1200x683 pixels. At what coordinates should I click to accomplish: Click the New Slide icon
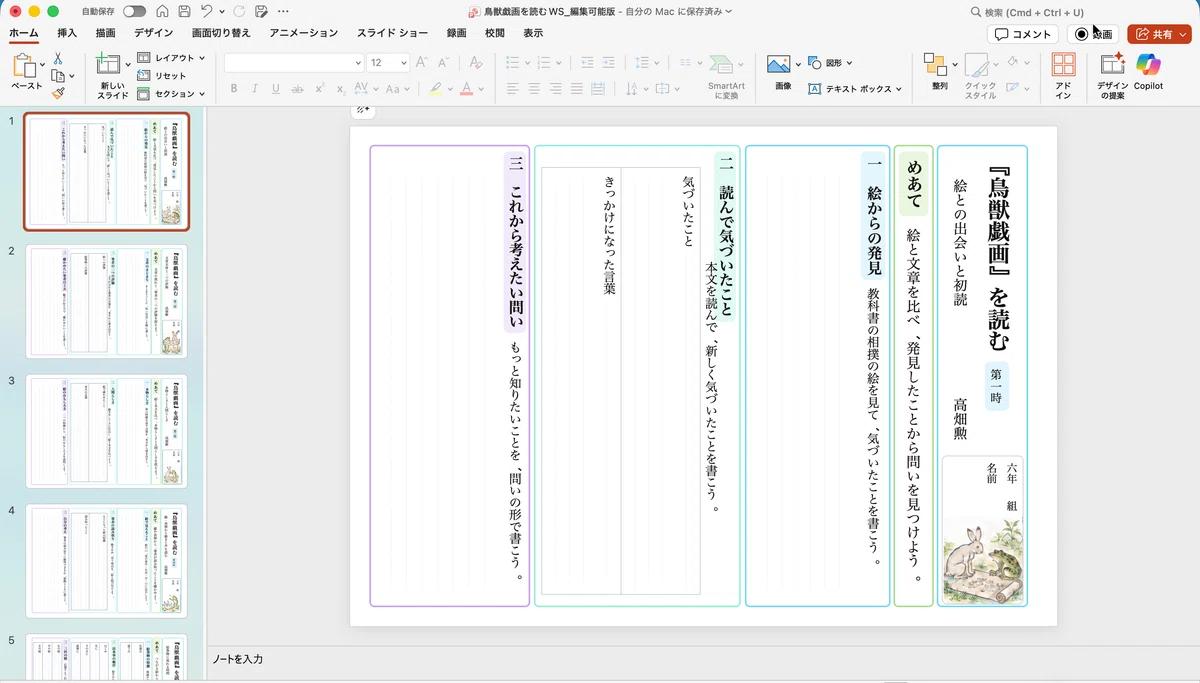tap(108, 65)
